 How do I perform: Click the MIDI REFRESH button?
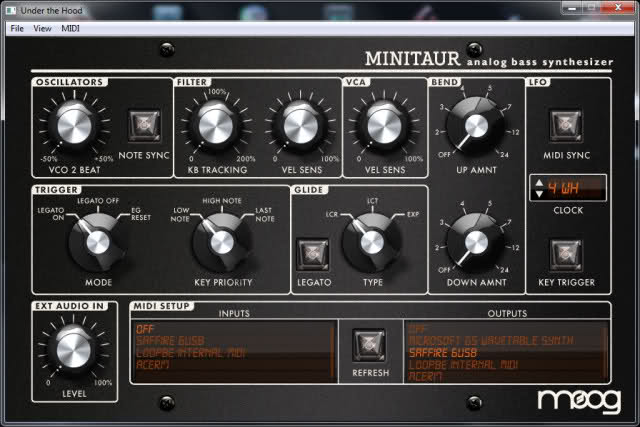click(369, 345)
